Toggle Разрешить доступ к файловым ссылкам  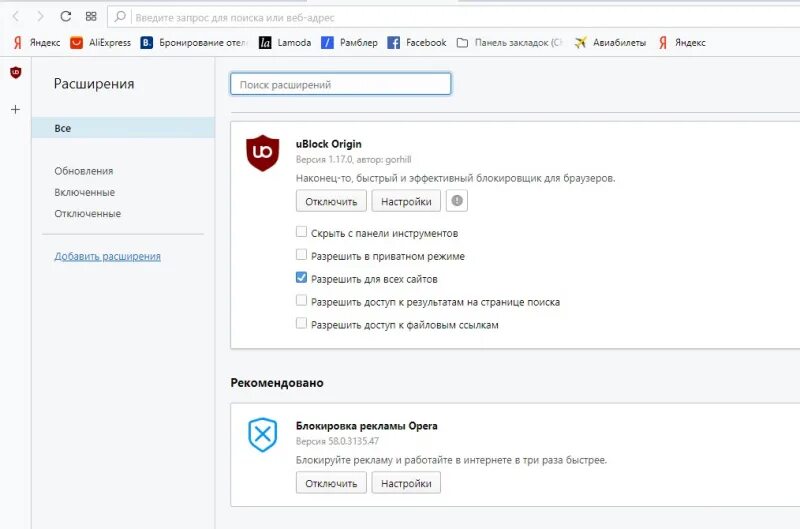pyautogui.click(x=302, y=323)
